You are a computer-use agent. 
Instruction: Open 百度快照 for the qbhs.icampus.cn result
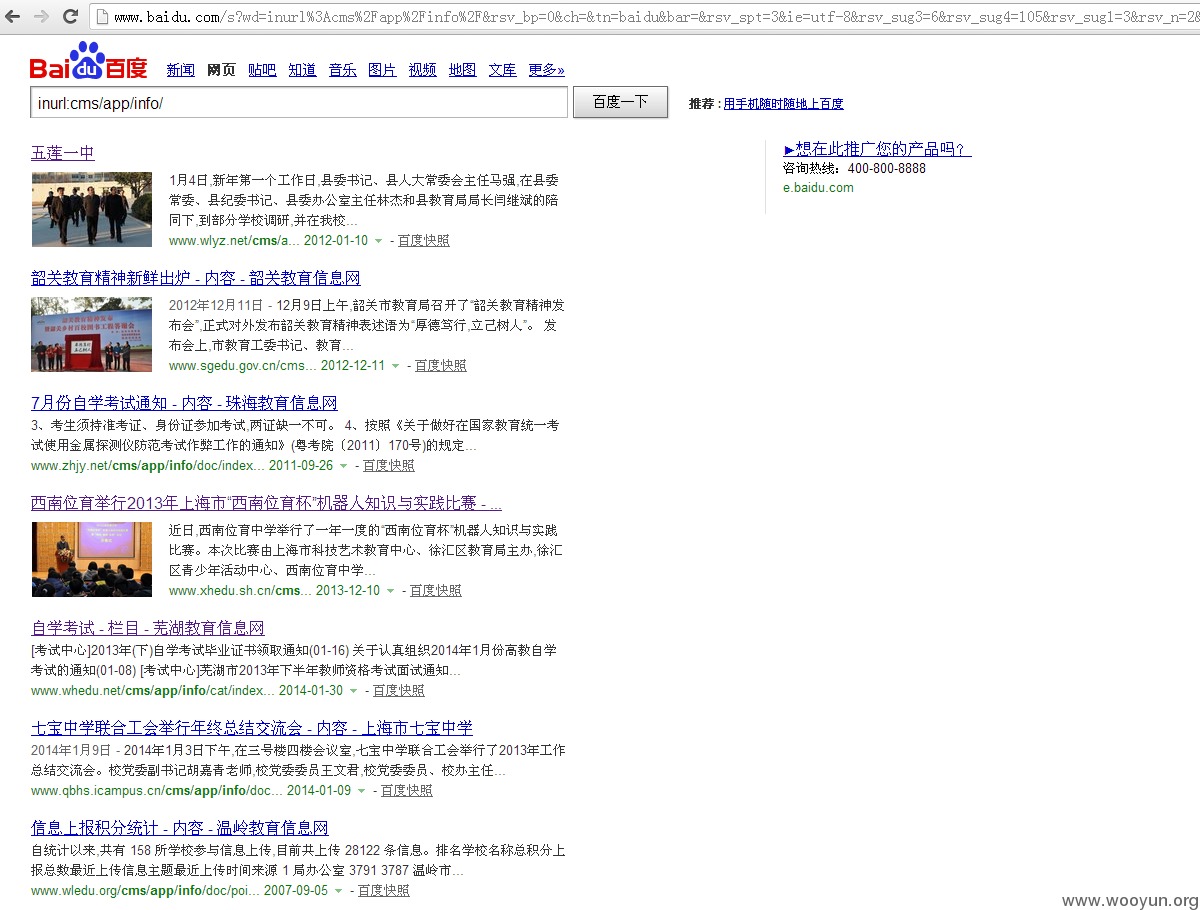coord(407,791)
